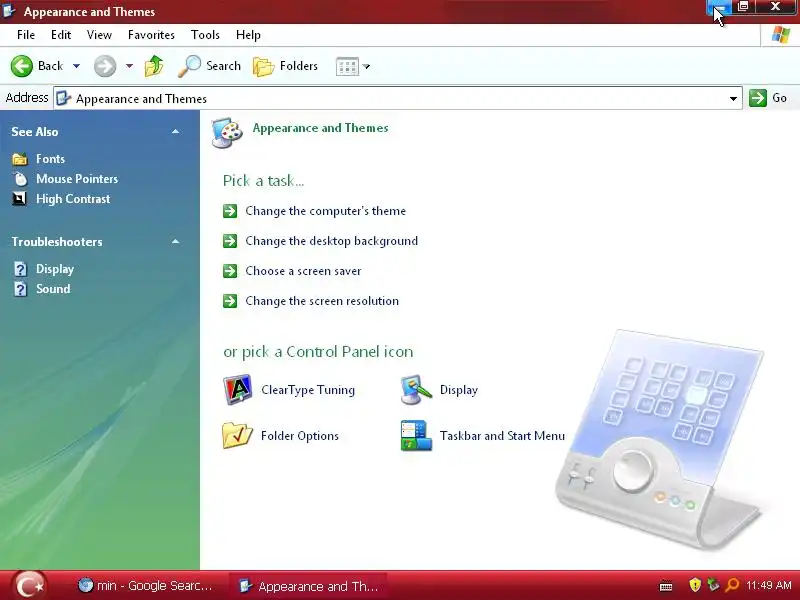This screenshot has height=600, width=800.
Task: Open the Display control panel icon
Action: (x=416, y=390)
